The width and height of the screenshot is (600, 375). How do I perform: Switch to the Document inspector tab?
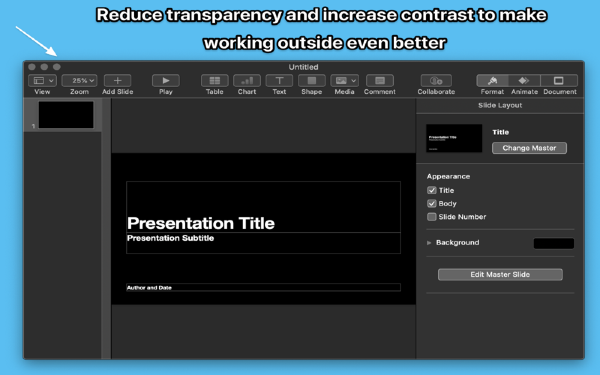559,81
